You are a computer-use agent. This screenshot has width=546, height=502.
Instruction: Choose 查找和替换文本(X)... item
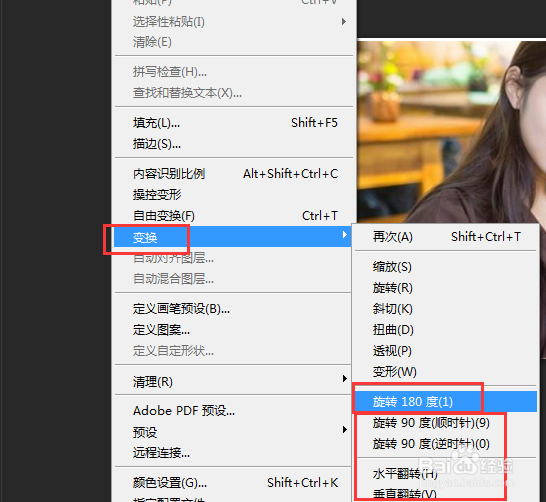click(233, 93)
